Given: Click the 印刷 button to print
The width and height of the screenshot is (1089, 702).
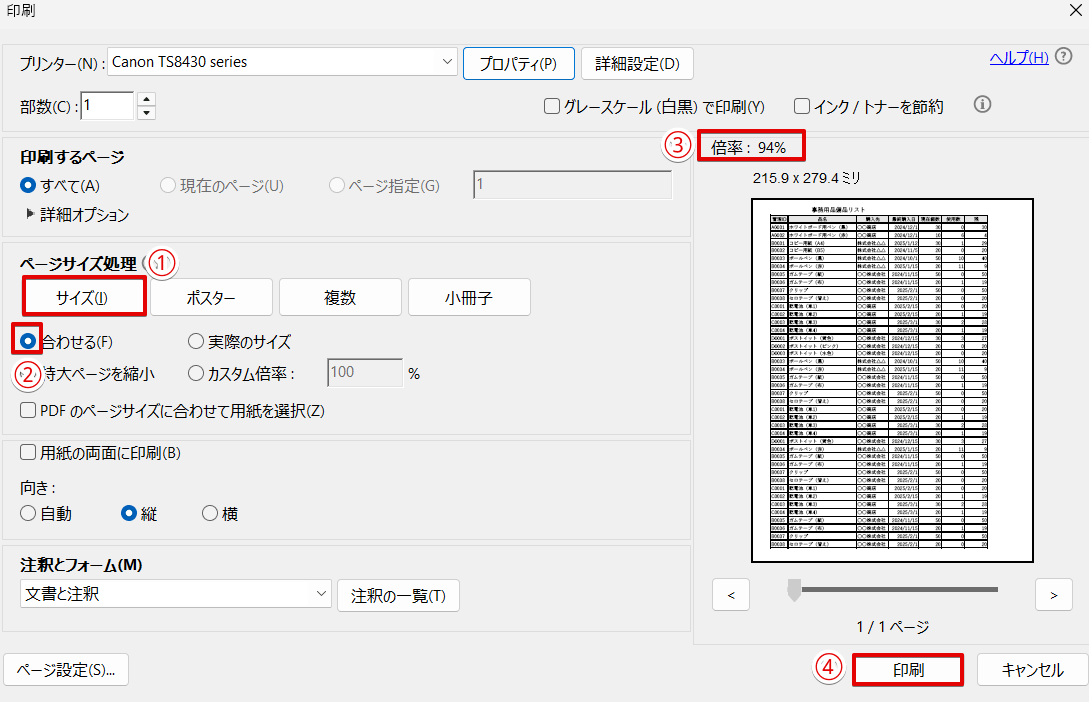Looking at the screenshot, I should tap(907, 670).
